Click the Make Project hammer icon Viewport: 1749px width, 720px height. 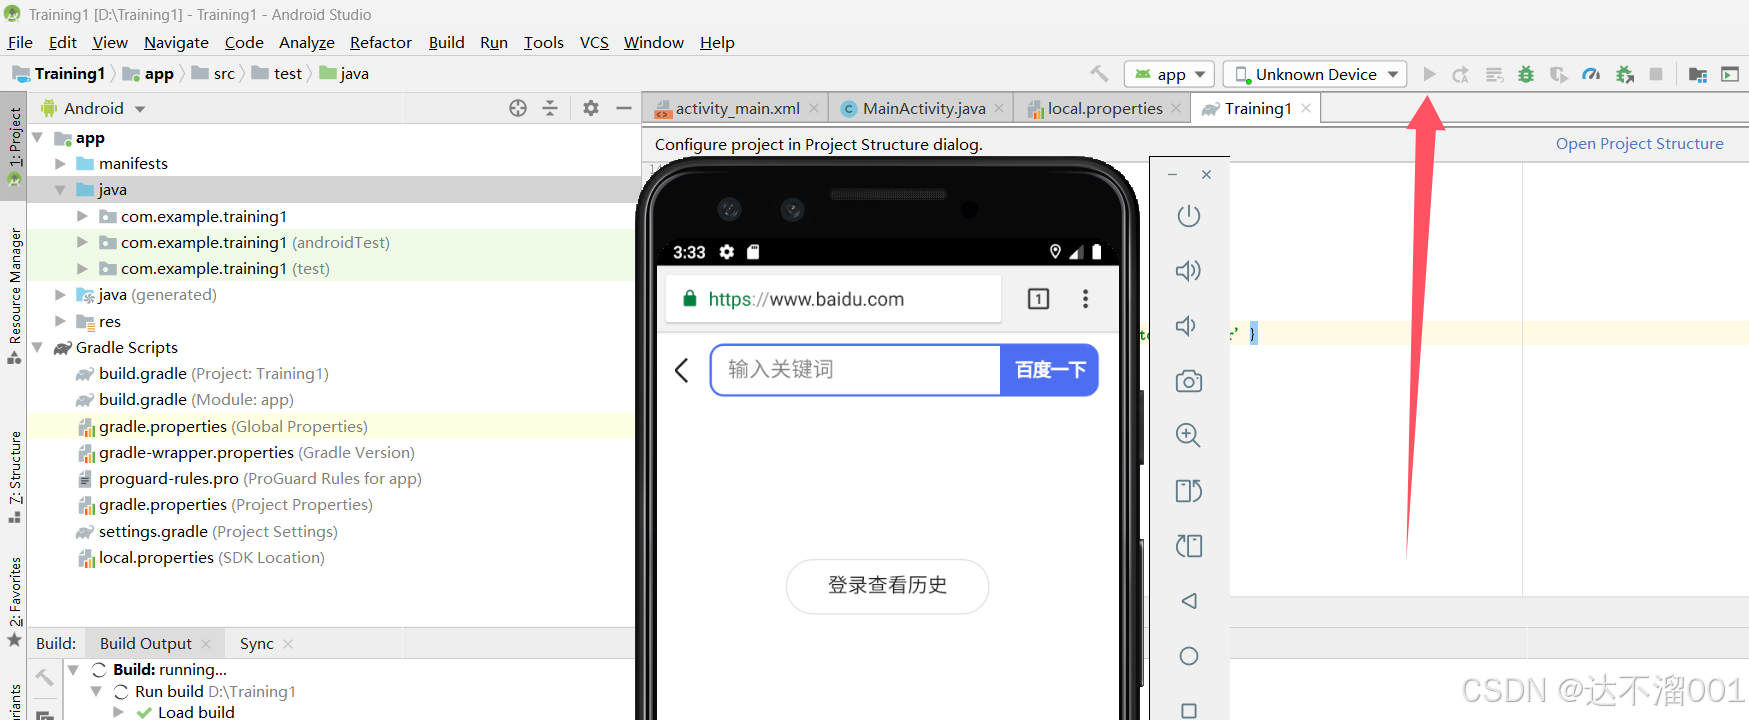pos(1099,74)
